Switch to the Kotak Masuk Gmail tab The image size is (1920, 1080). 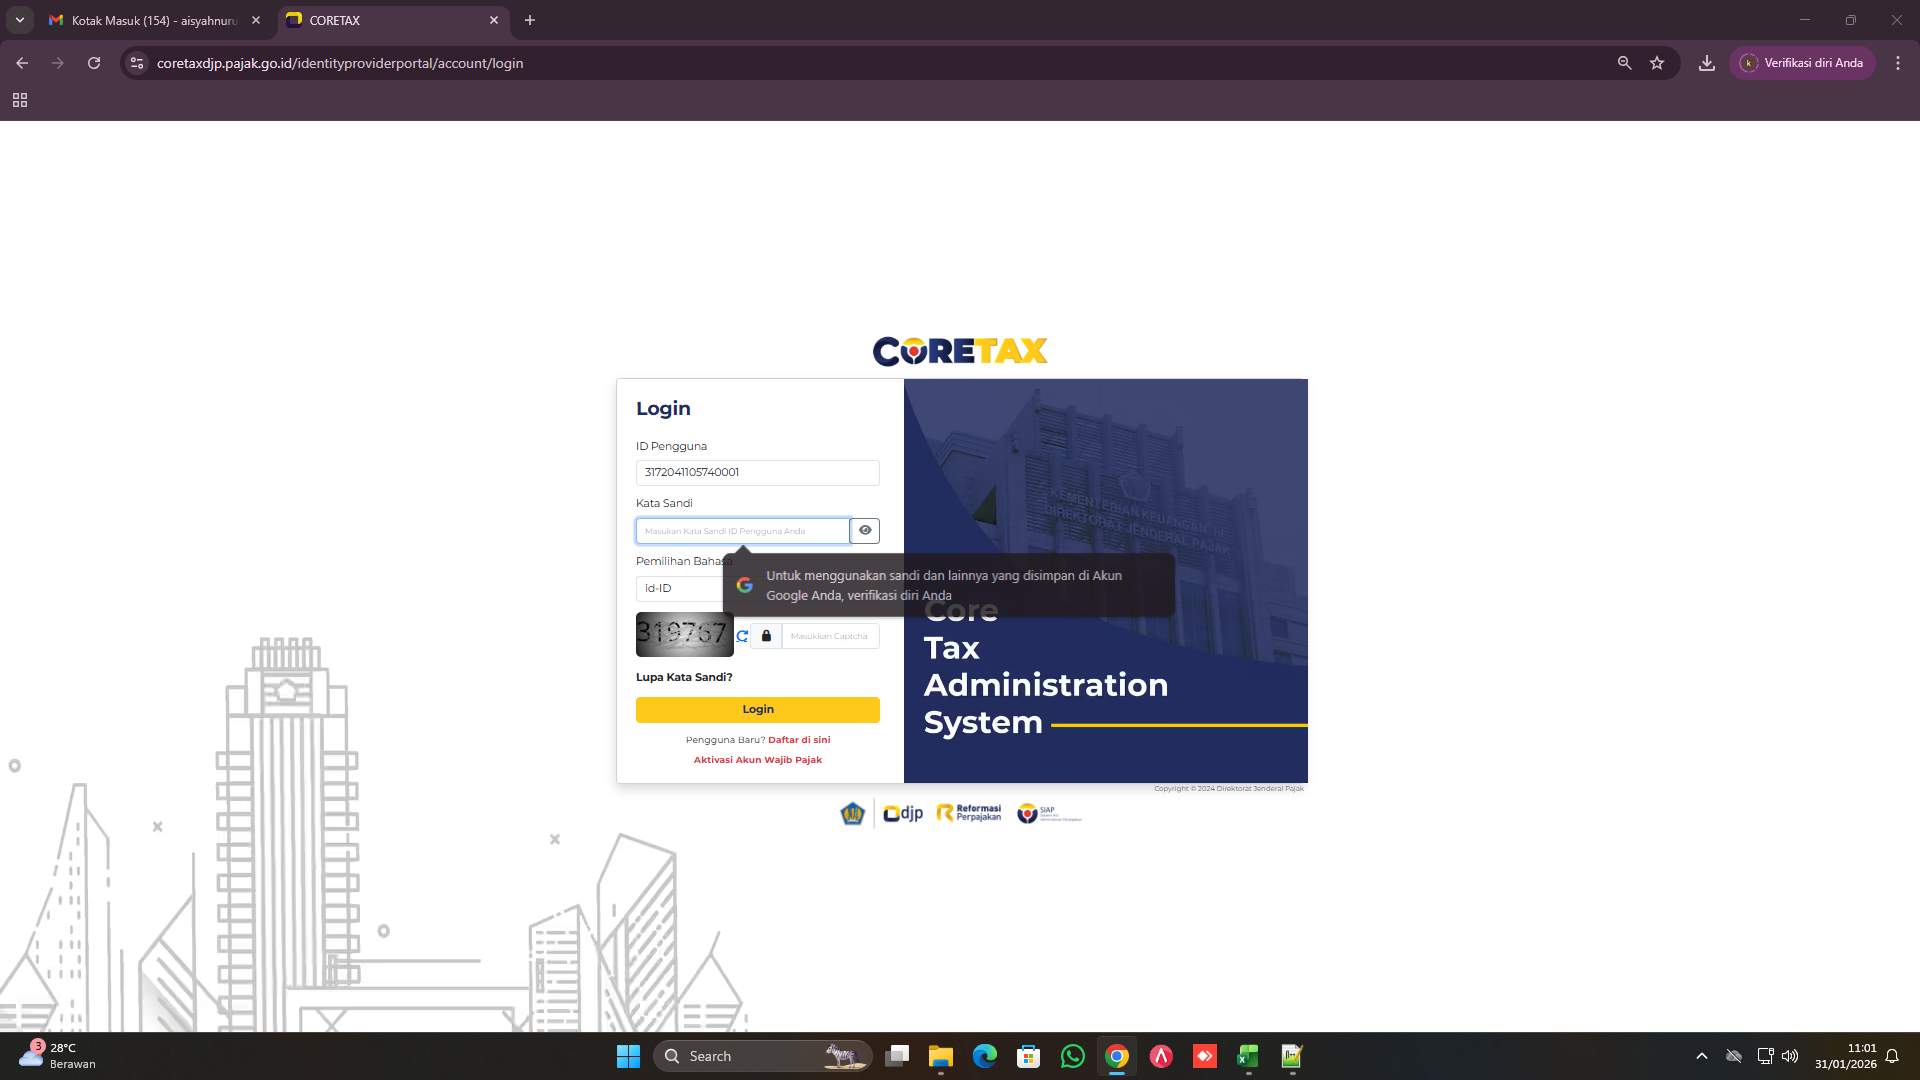(150, 20)
